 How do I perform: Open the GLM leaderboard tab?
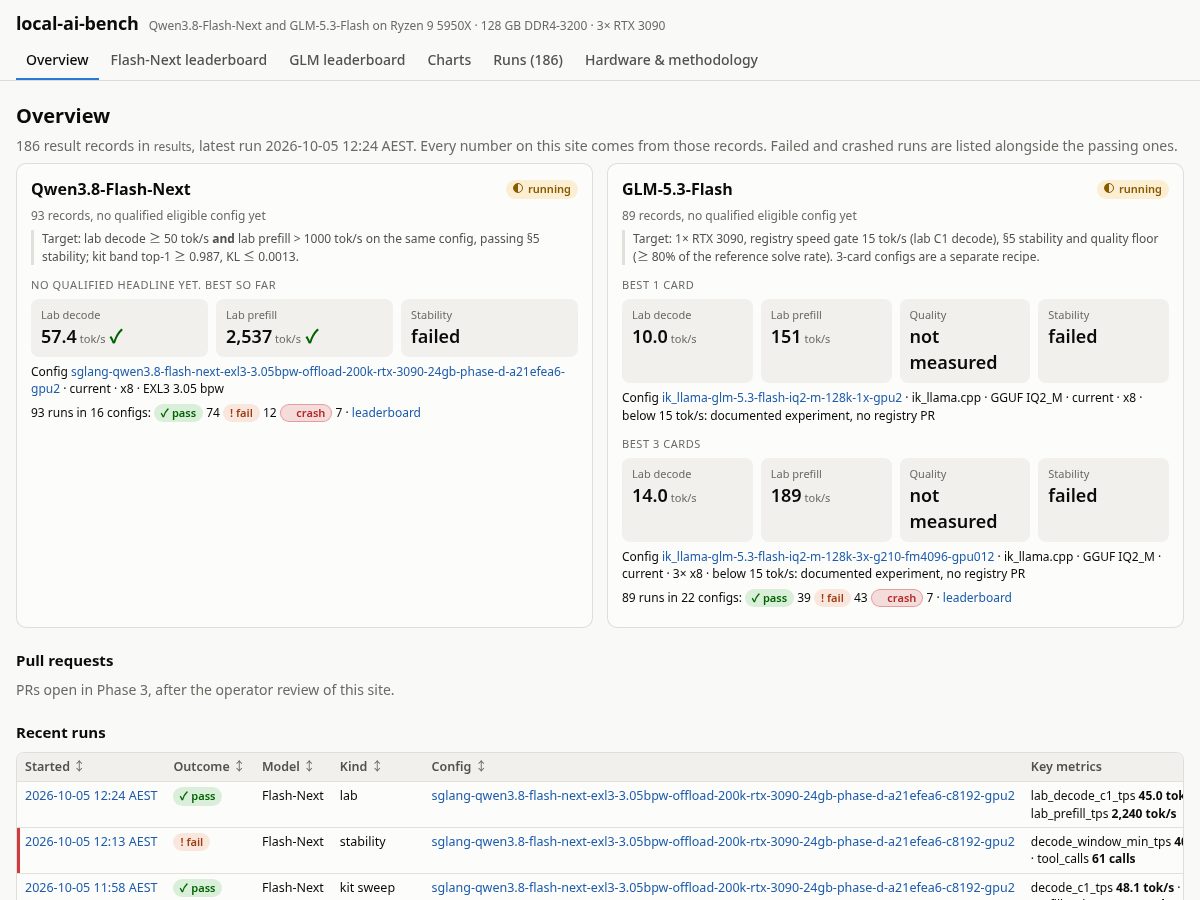[x=347, y=60]
